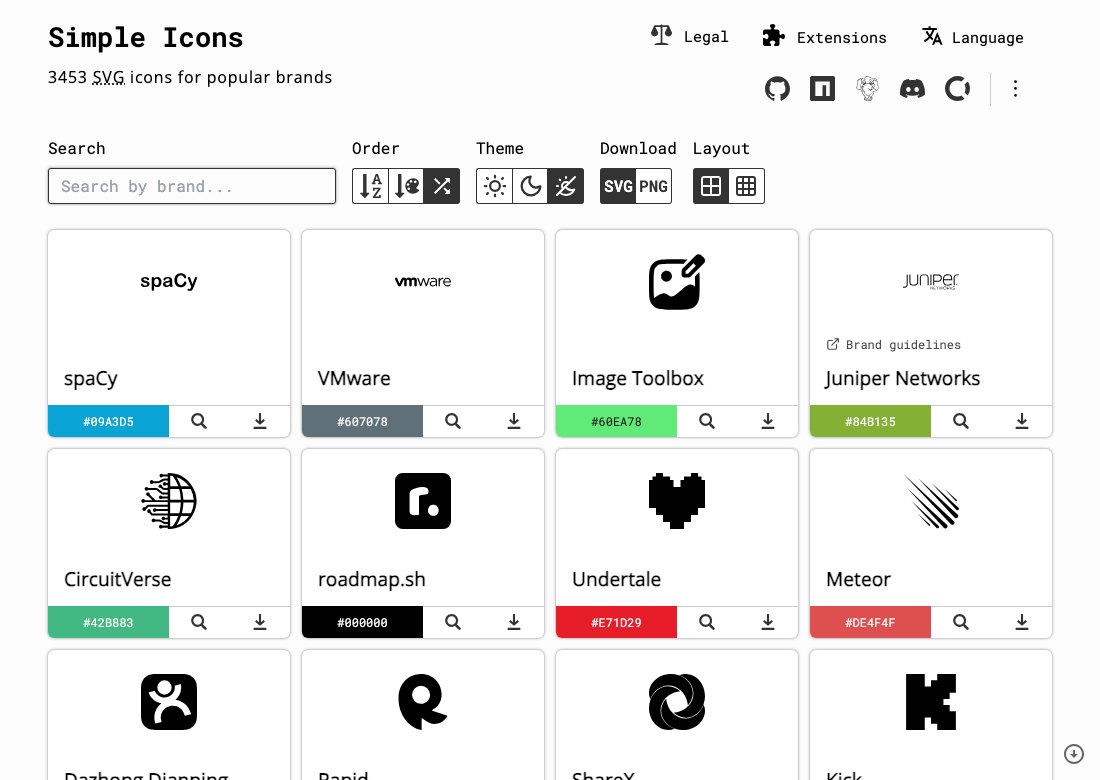Click the Rapid icon
Viewport: 1100px width, 780px height.
pos(423,702)
